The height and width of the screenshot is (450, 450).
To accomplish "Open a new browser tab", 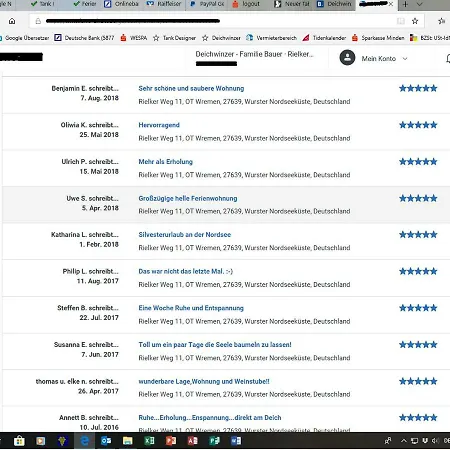I will click(x=405, y=4).
